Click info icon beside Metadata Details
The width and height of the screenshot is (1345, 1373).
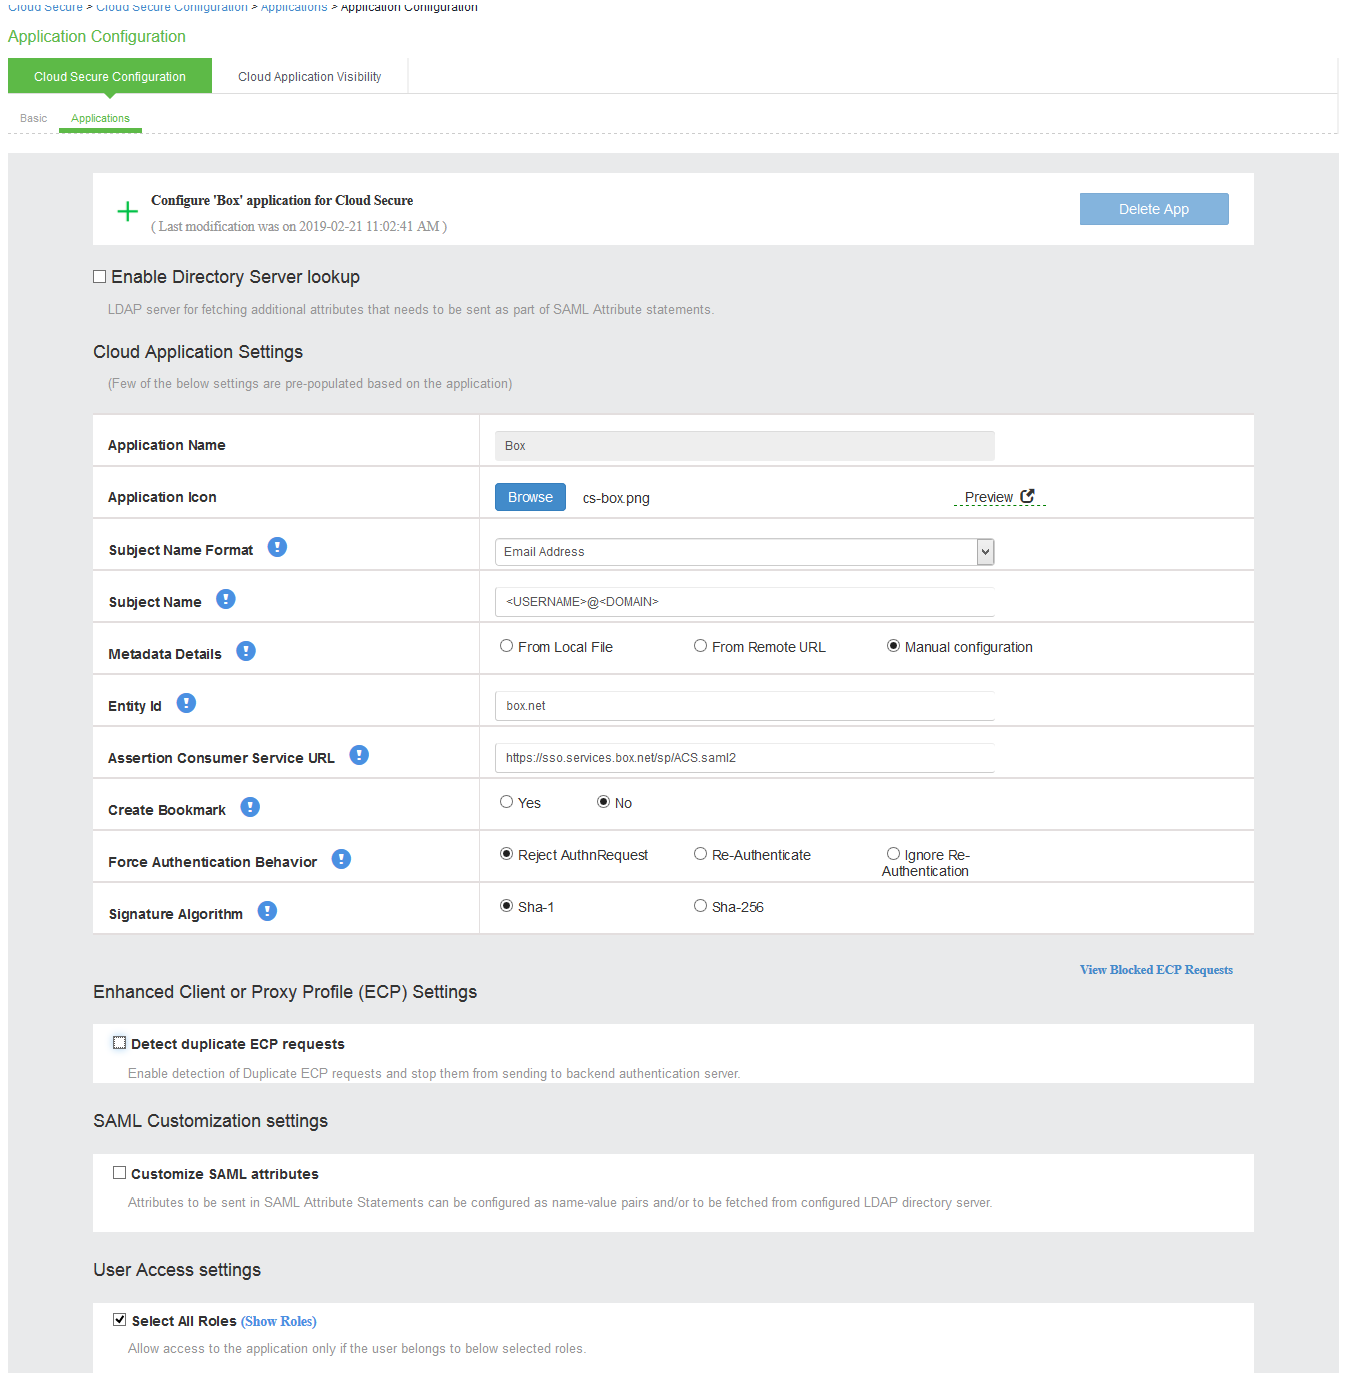246,651
